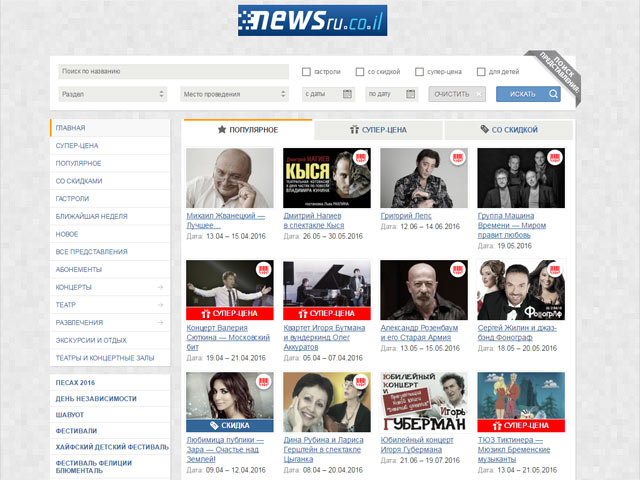This screenshot has width=640, height=480.
Task: Open 'Григорий Лепс' event link
Action: tap(406, 216)
